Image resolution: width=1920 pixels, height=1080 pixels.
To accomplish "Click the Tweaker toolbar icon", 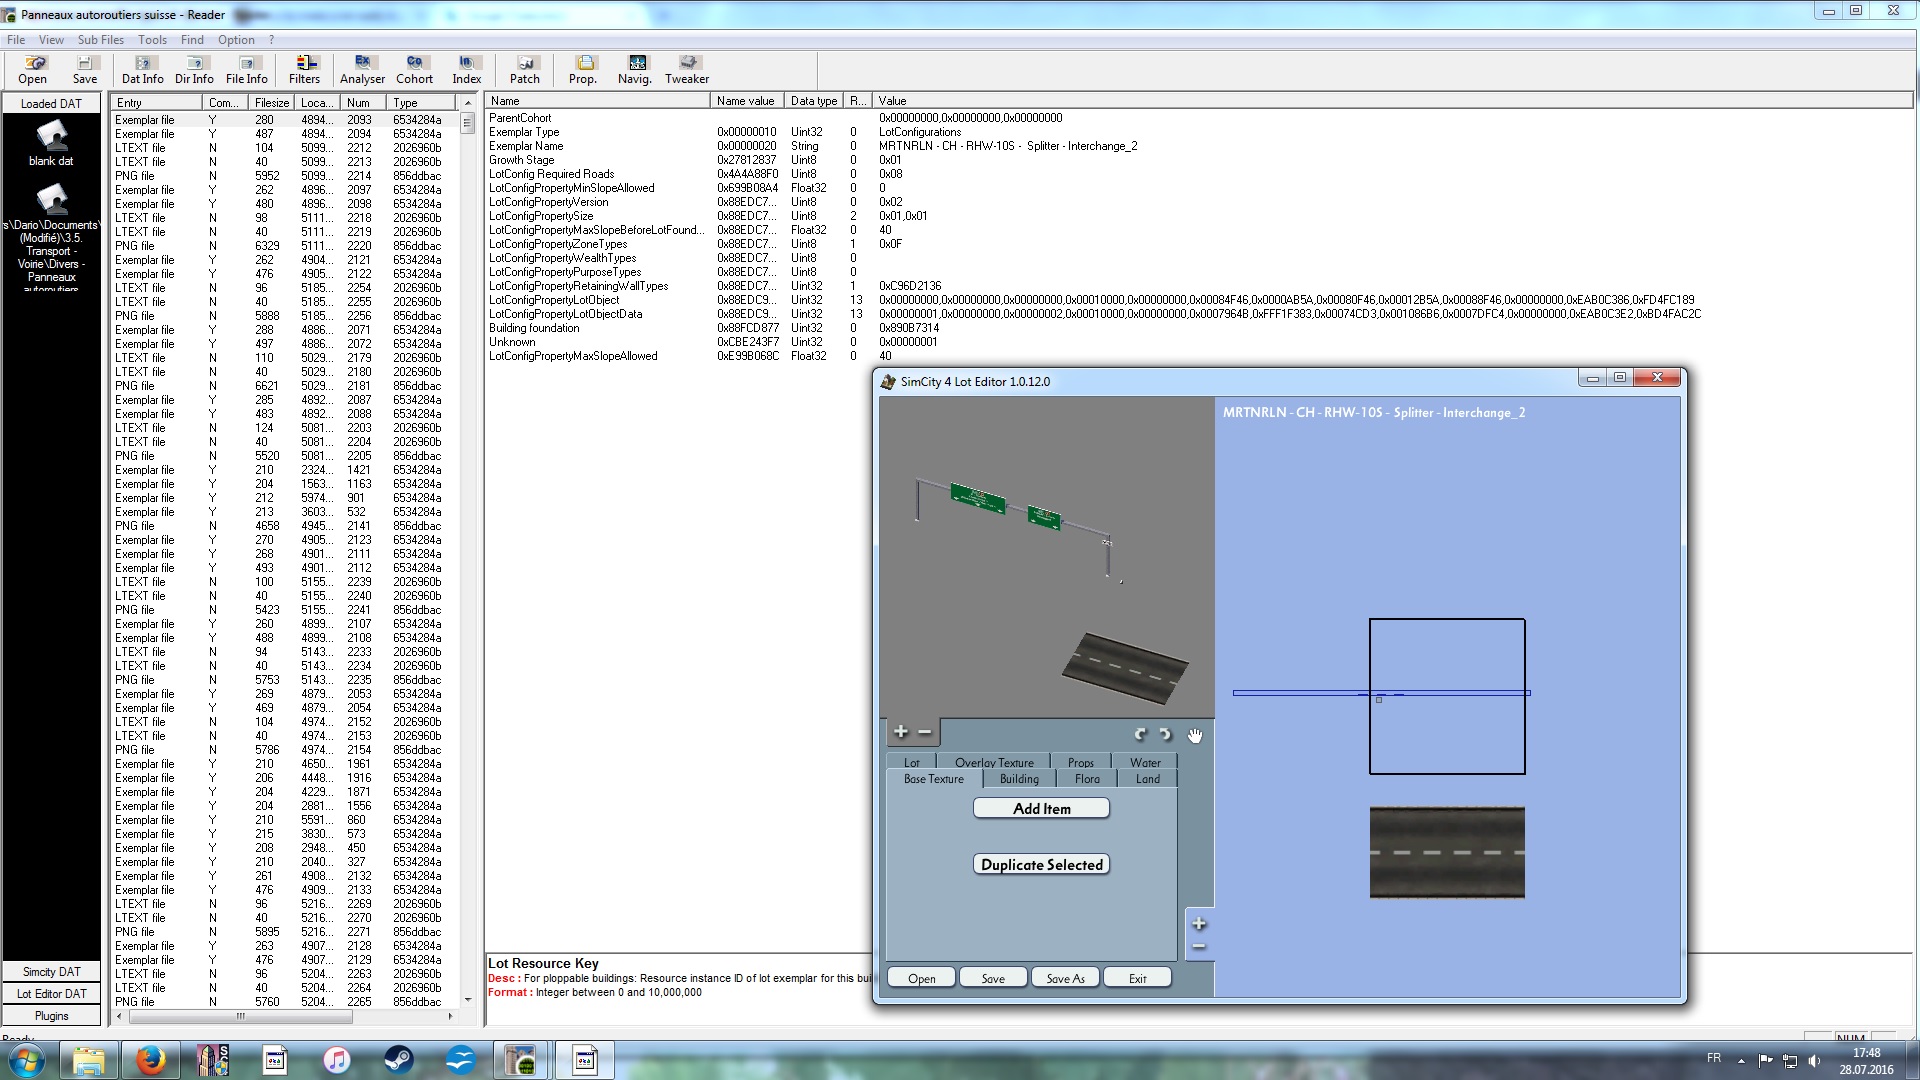I will click(x=686, y=69).
